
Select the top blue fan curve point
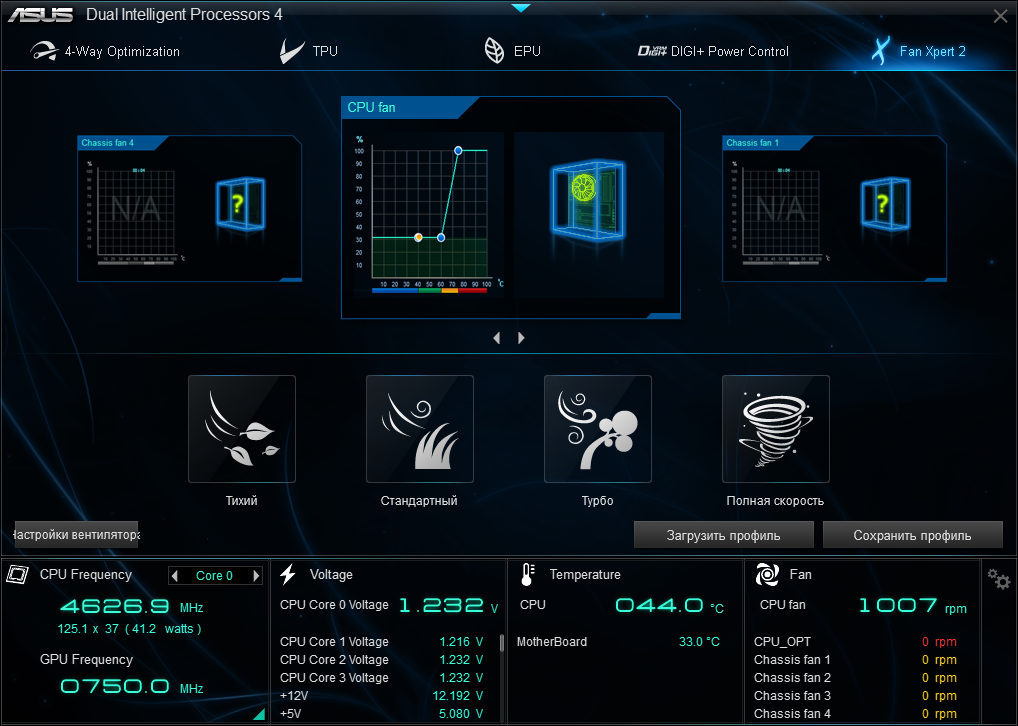click(458, 151)
